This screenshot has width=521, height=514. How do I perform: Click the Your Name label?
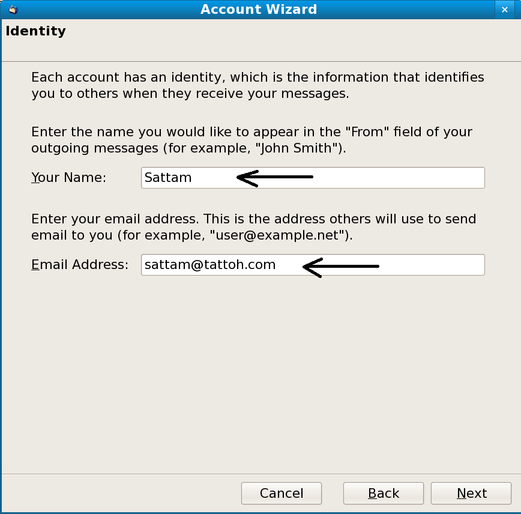pos(69,177)
